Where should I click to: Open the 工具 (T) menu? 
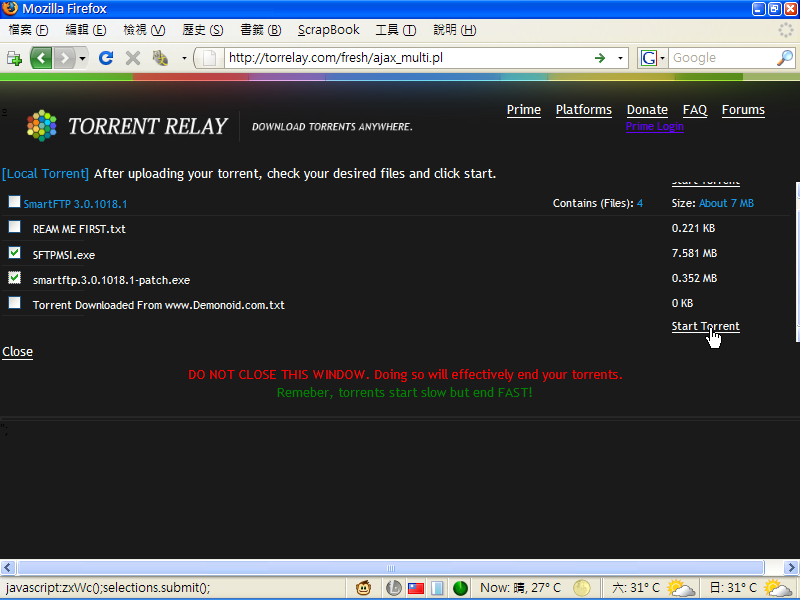[x=396, y=30]
